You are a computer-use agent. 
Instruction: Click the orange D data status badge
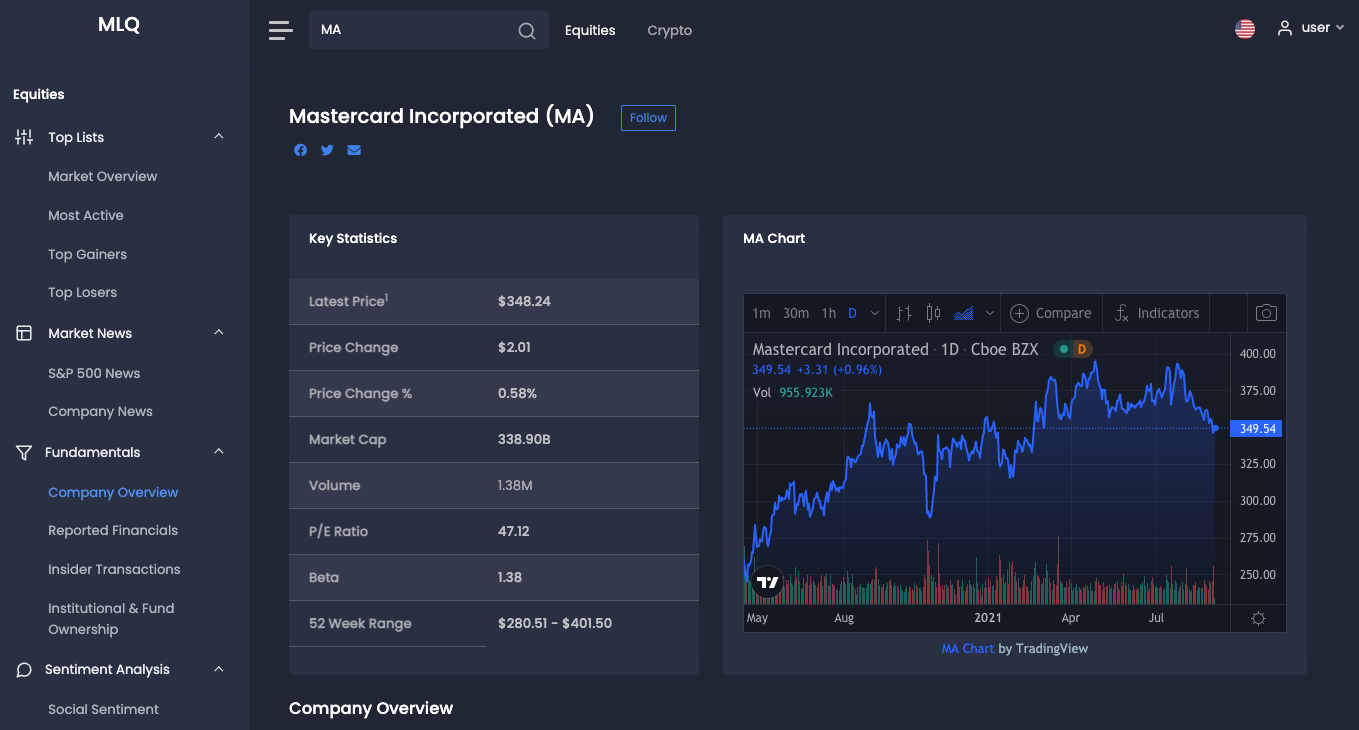pyautogui.click(x=1081, y=349)
